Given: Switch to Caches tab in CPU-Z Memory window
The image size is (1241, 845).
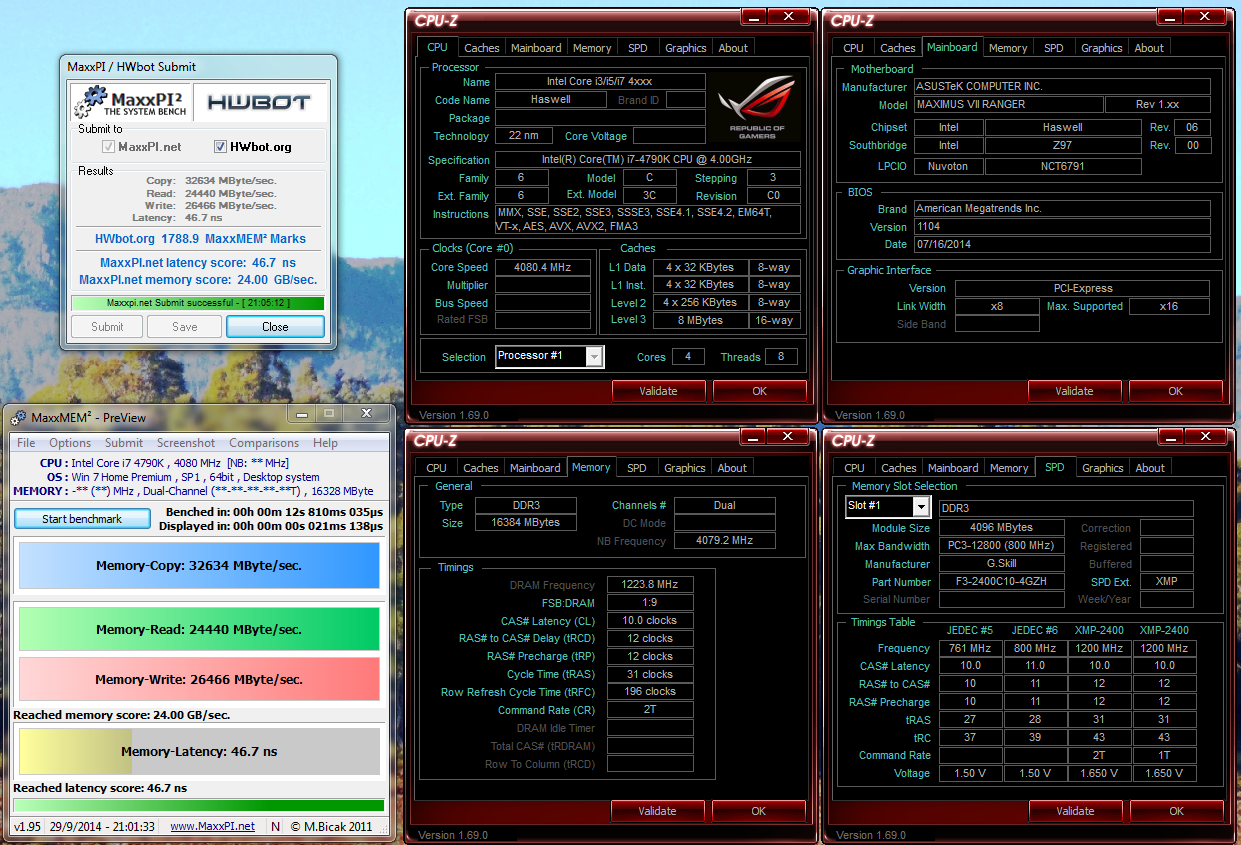Looking at the screenshot, I should tap(481, 468).
